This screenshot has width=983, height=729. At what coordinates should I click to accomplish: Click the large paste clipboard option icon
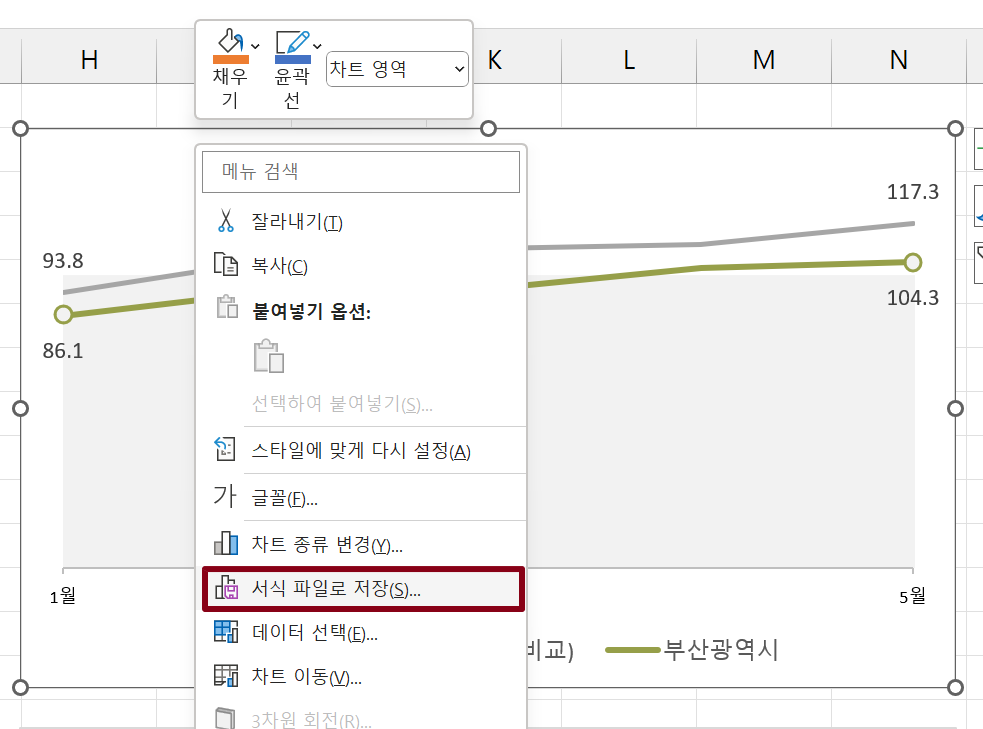click(269, 356)
